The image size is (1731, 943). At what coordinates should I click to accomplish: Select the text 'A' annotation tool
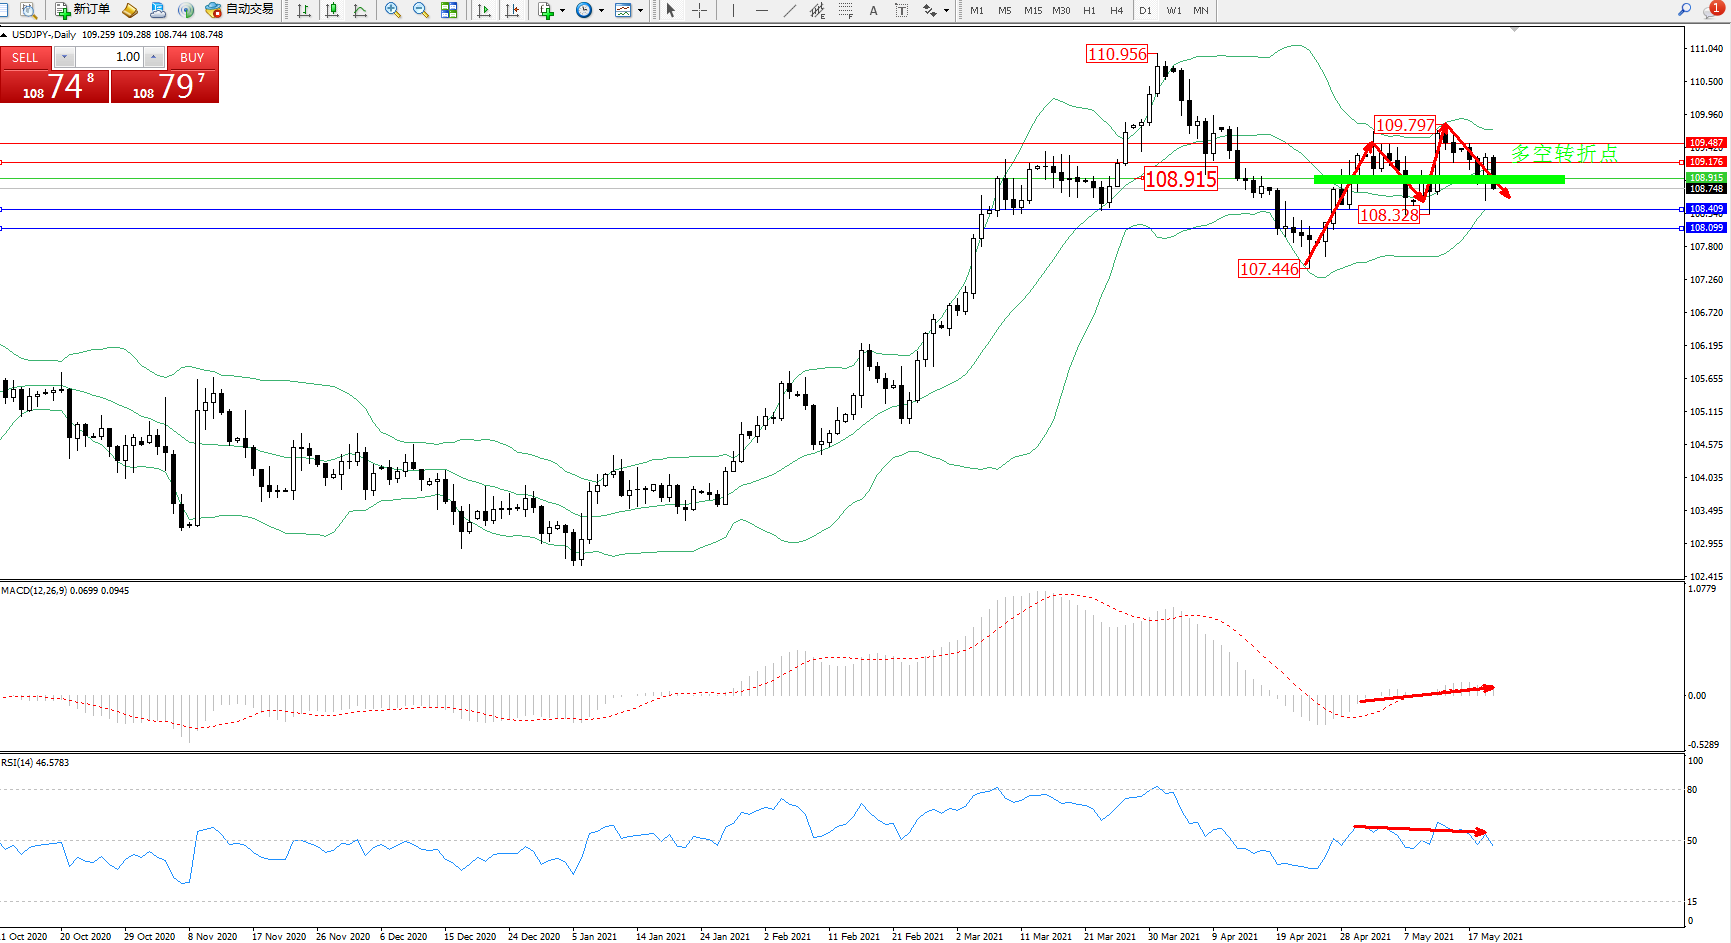point(873,10)
